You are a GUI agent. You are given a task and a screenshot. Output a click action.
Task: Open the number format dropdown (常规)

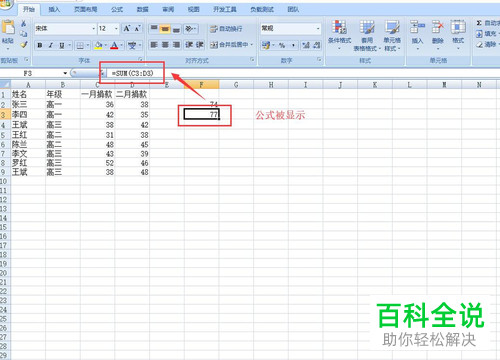(x=318, y=29)
